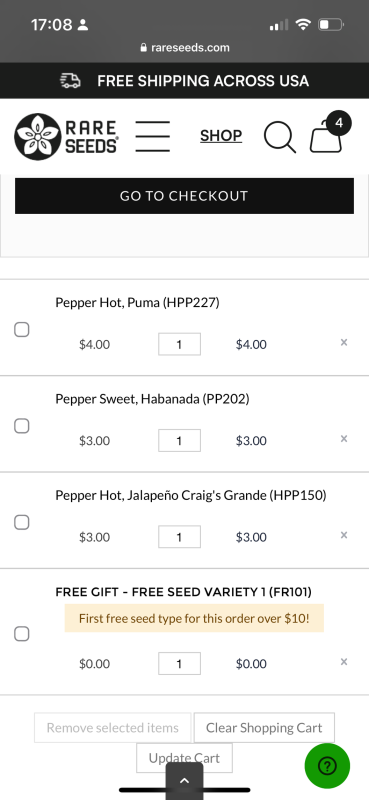Click the Update Cart button
This screenshot has width=369, height=800.
tap(184, 758)
